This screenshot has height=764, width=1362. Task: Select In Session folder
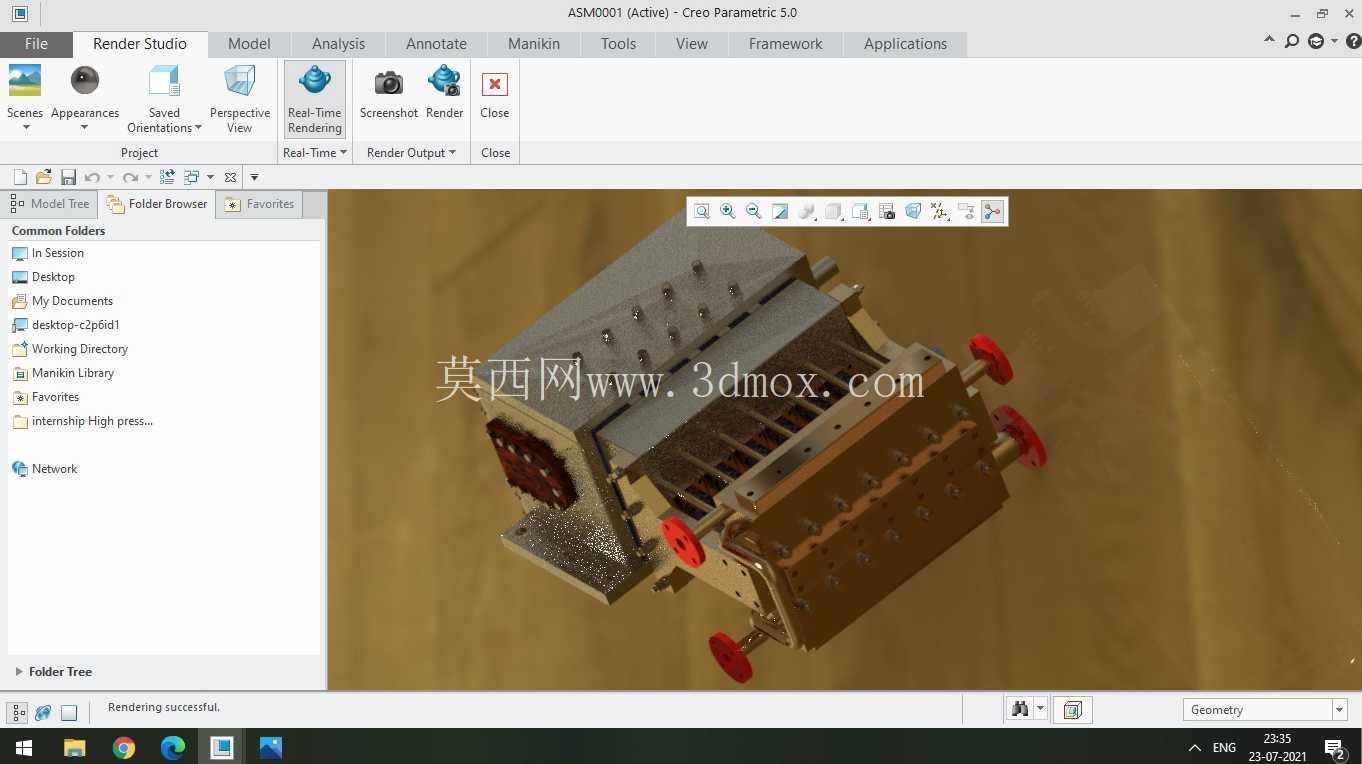pos(47,253)
